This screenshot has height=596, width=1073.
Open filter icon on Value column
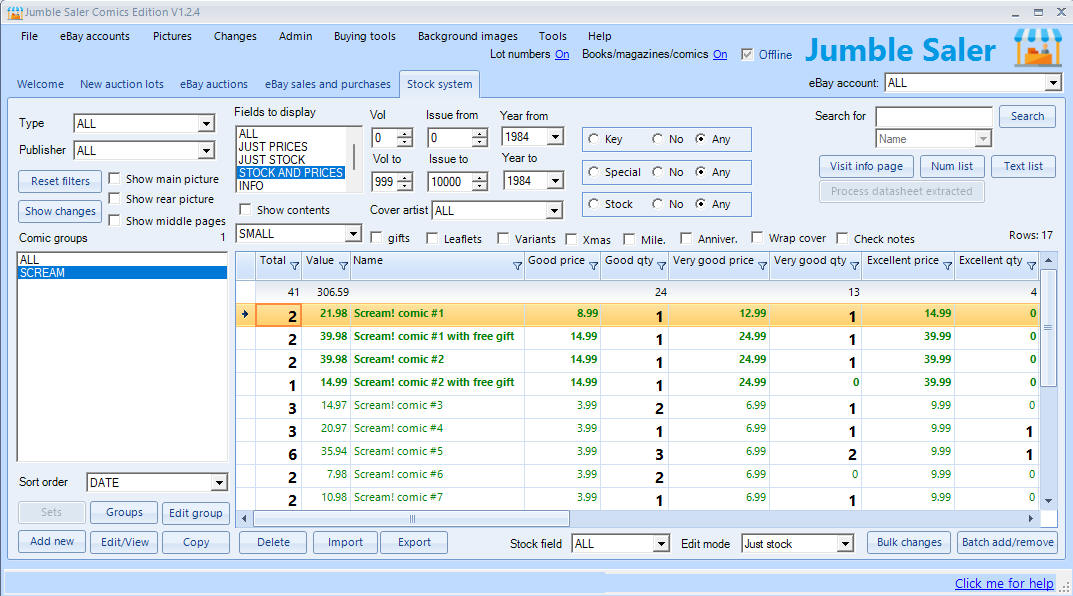pos(344,266)
